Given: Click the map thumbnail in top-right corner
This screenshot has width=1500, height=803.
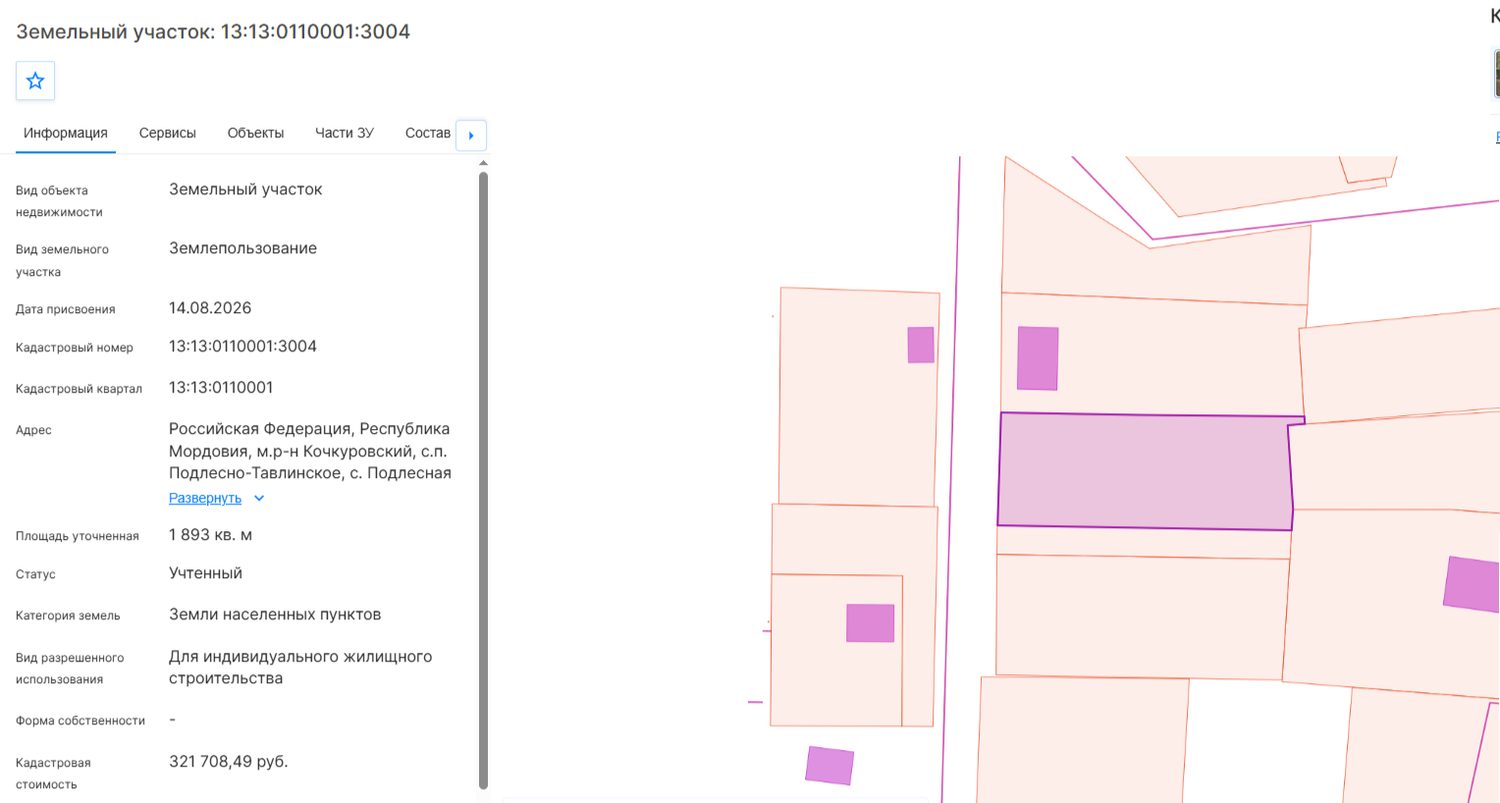Looking at the screenshot, I should pos(1497,73).
